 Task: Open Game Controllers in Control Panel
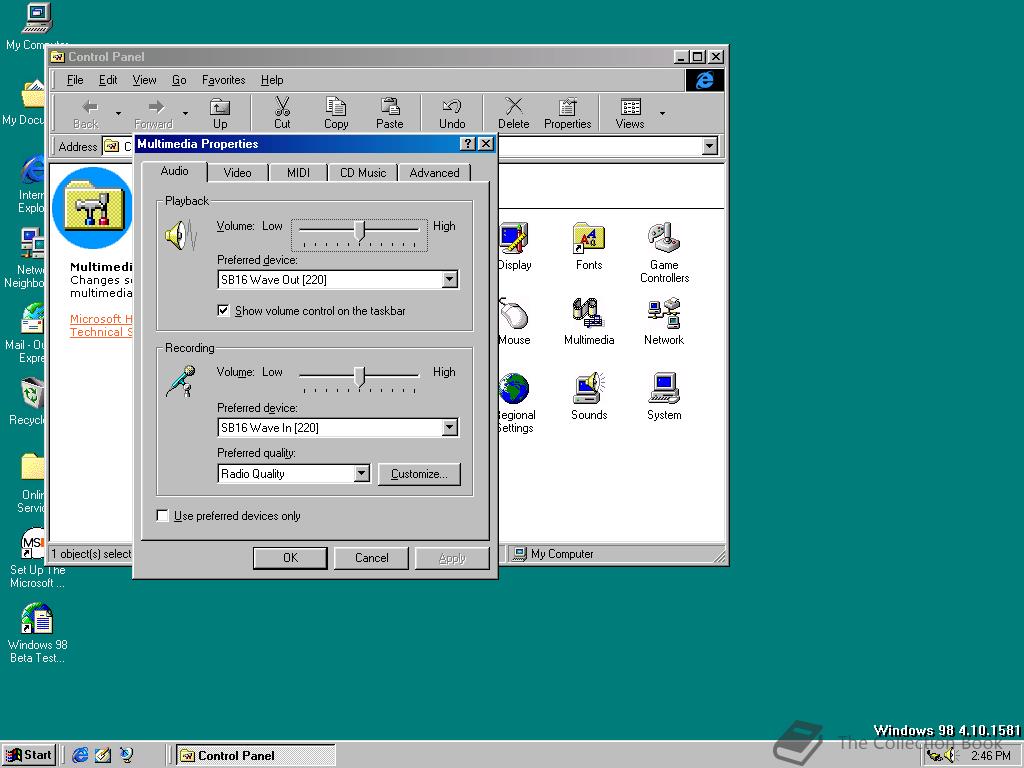(x=664, y=240)
